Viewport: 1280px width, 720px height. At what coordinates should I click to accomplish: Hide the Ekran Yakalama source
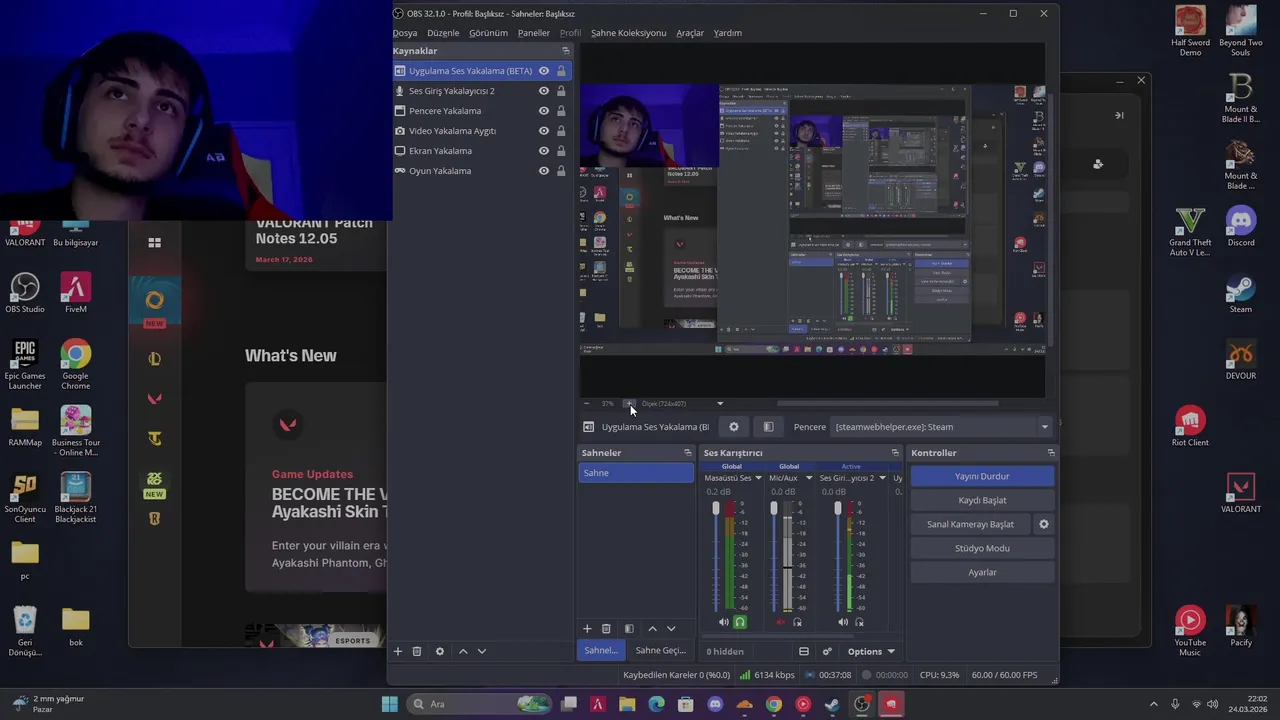tap(544, 151)
